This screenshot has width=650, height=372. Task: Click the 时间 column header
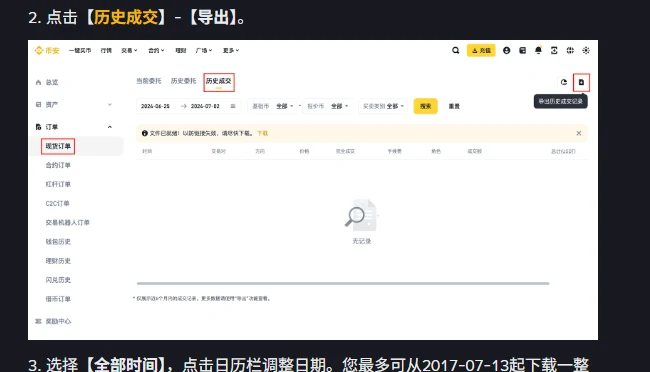[x=147, y=151]
